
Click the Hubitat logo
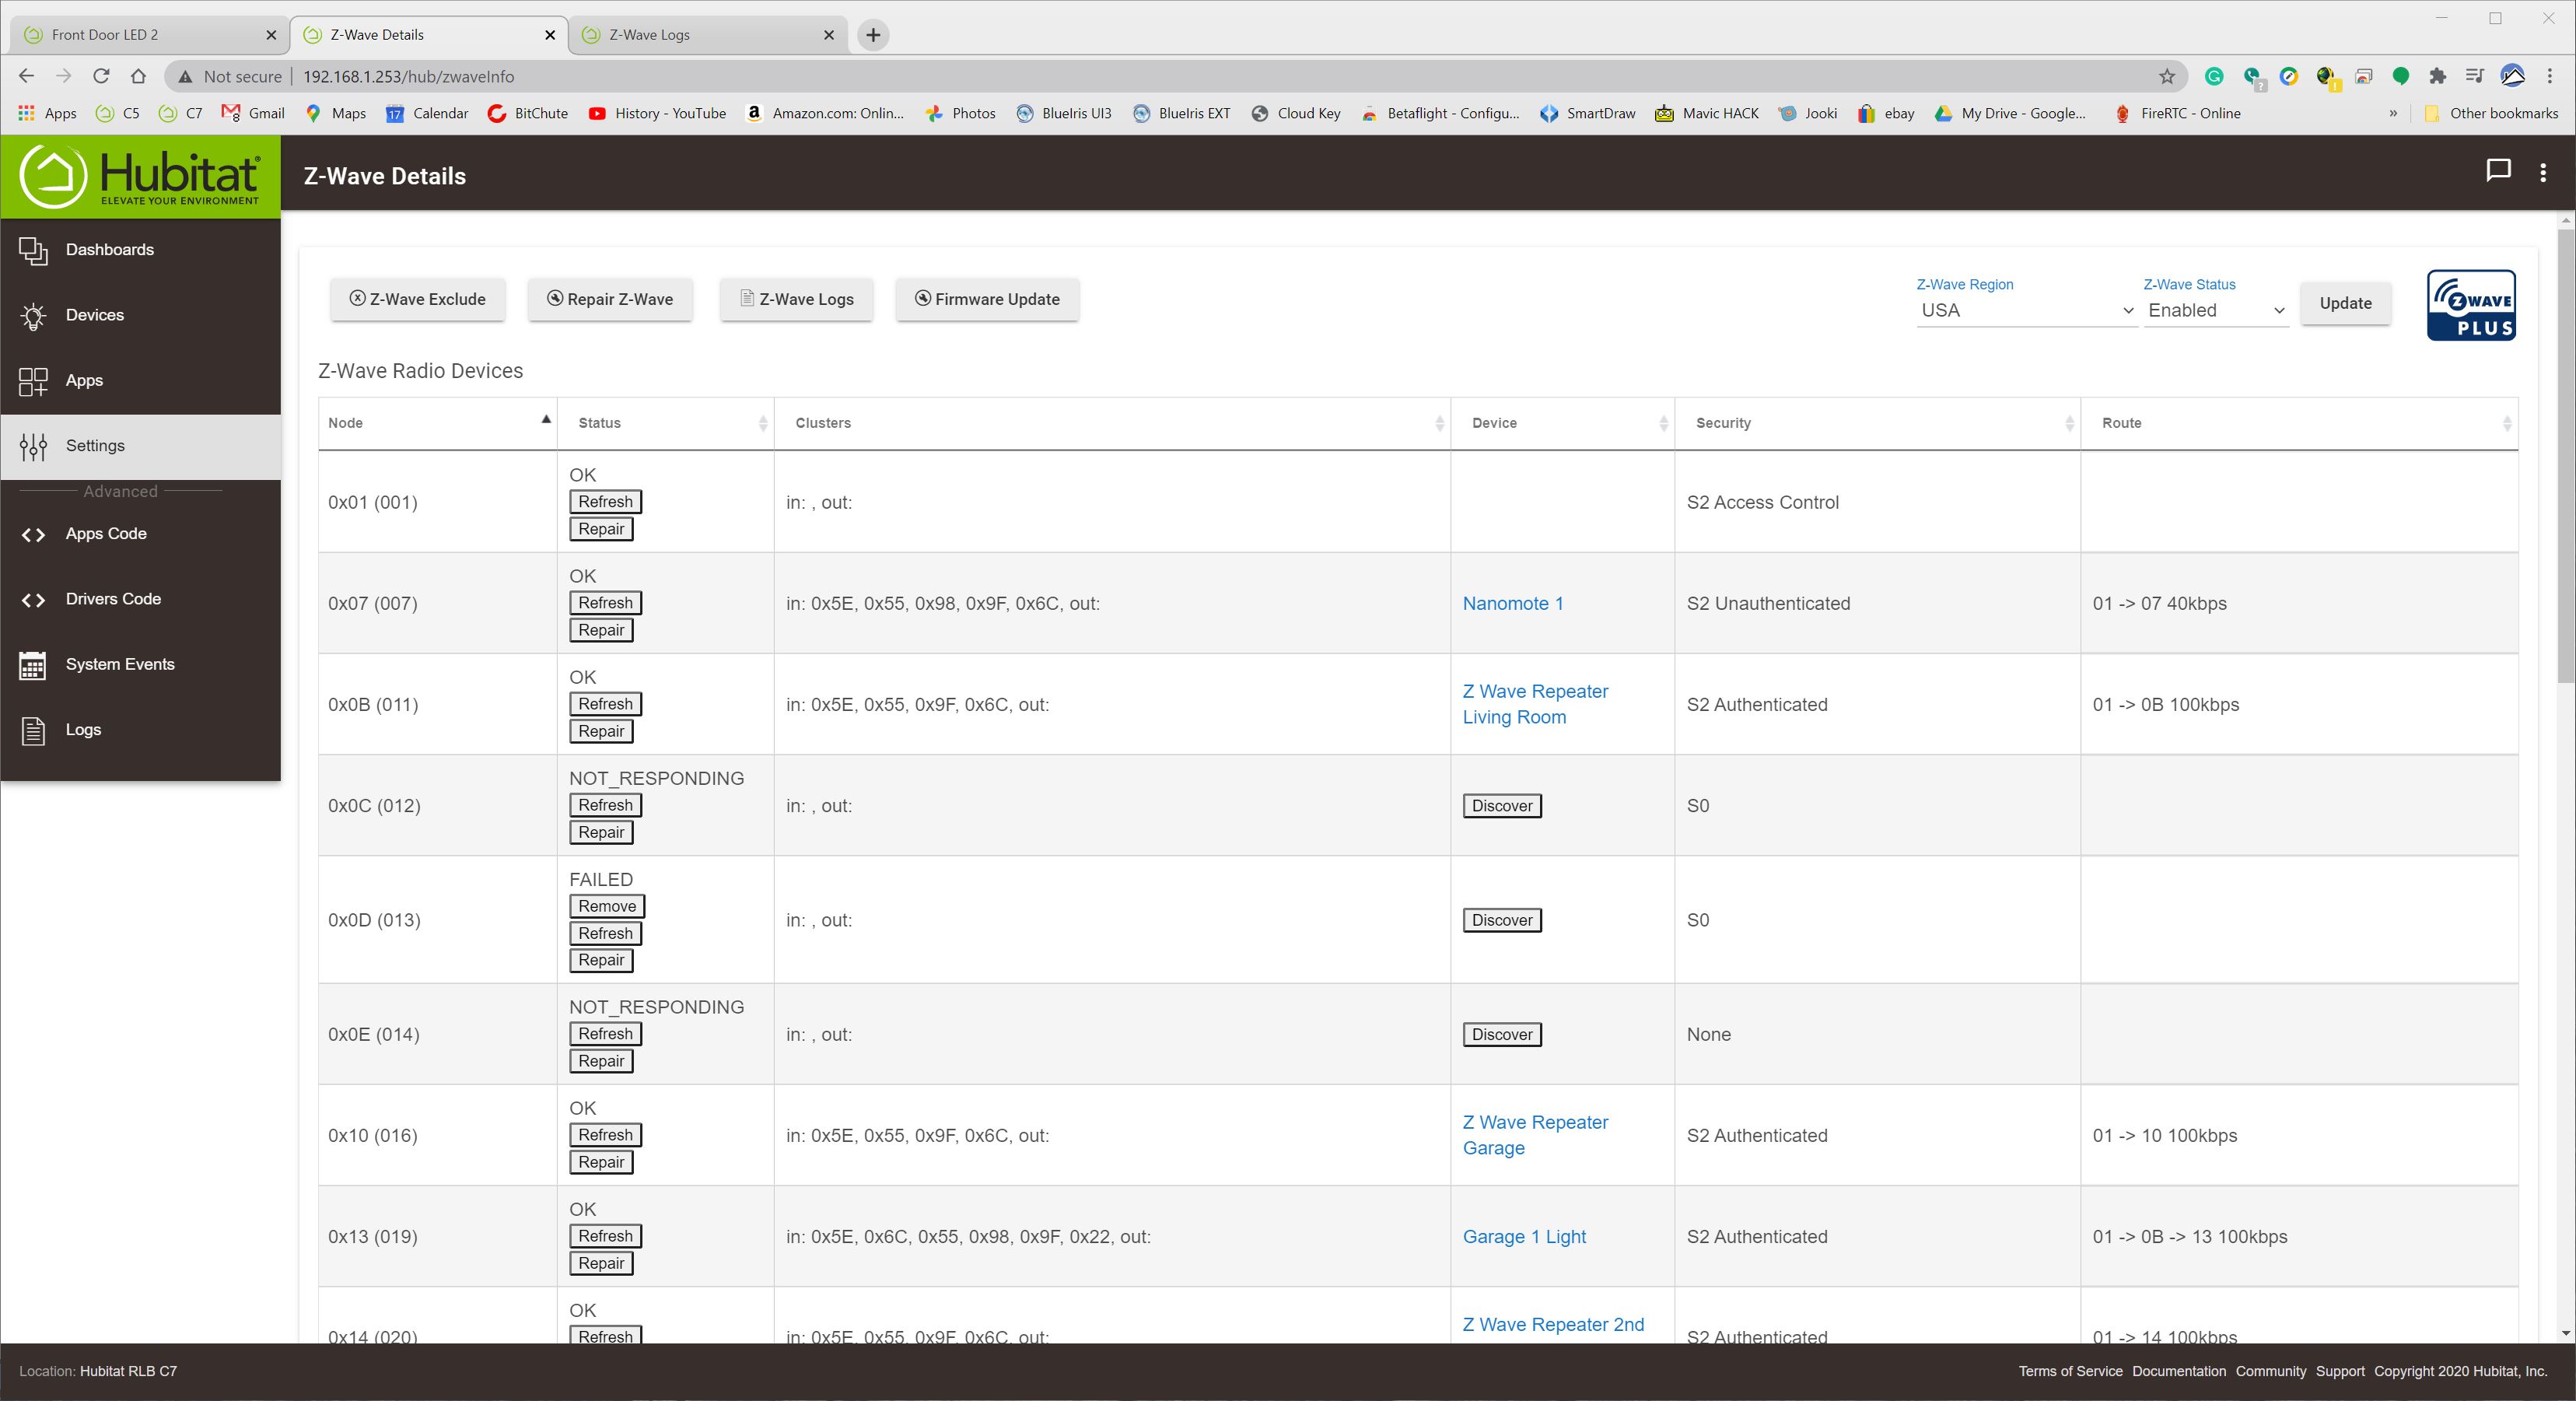click(x=140, y=176)
